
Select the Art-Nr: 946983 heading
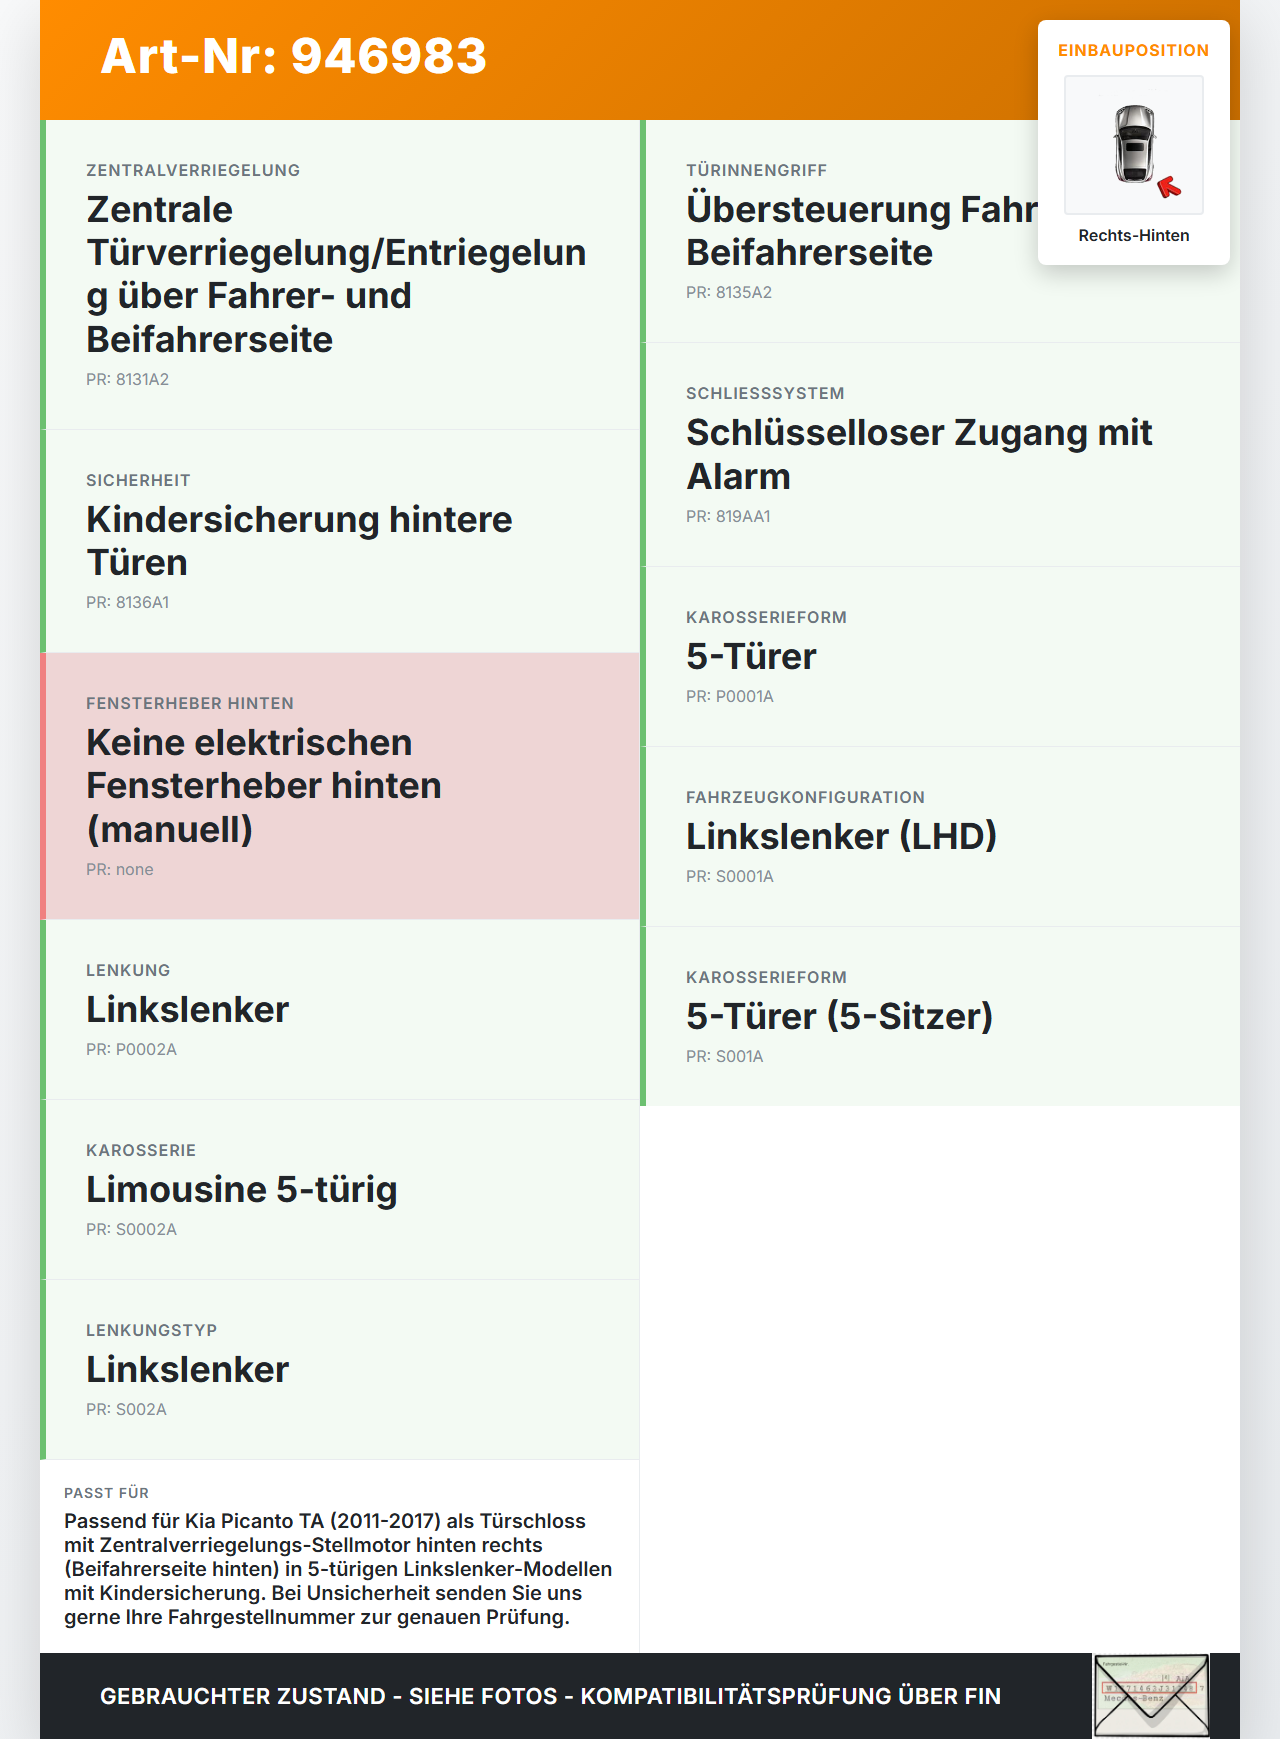(293, 56)
